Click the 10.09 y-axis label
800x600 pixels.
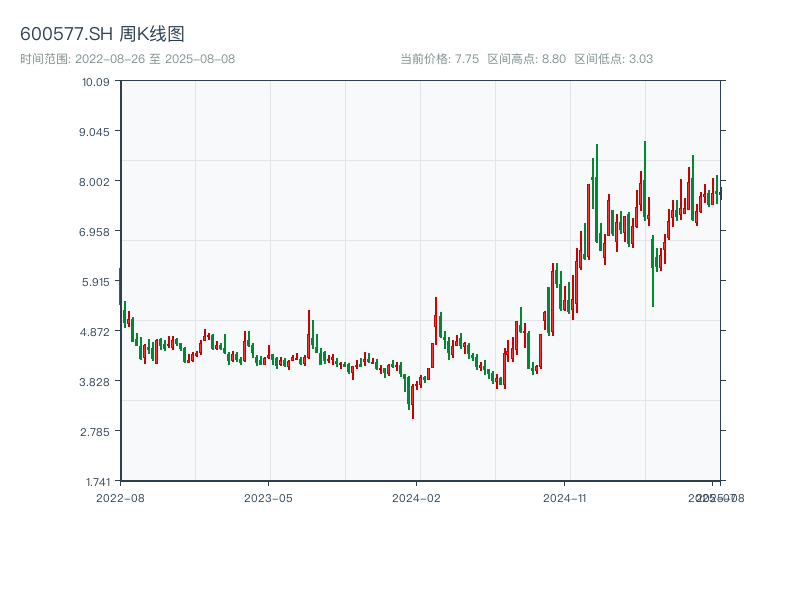[x=96, y=82]
